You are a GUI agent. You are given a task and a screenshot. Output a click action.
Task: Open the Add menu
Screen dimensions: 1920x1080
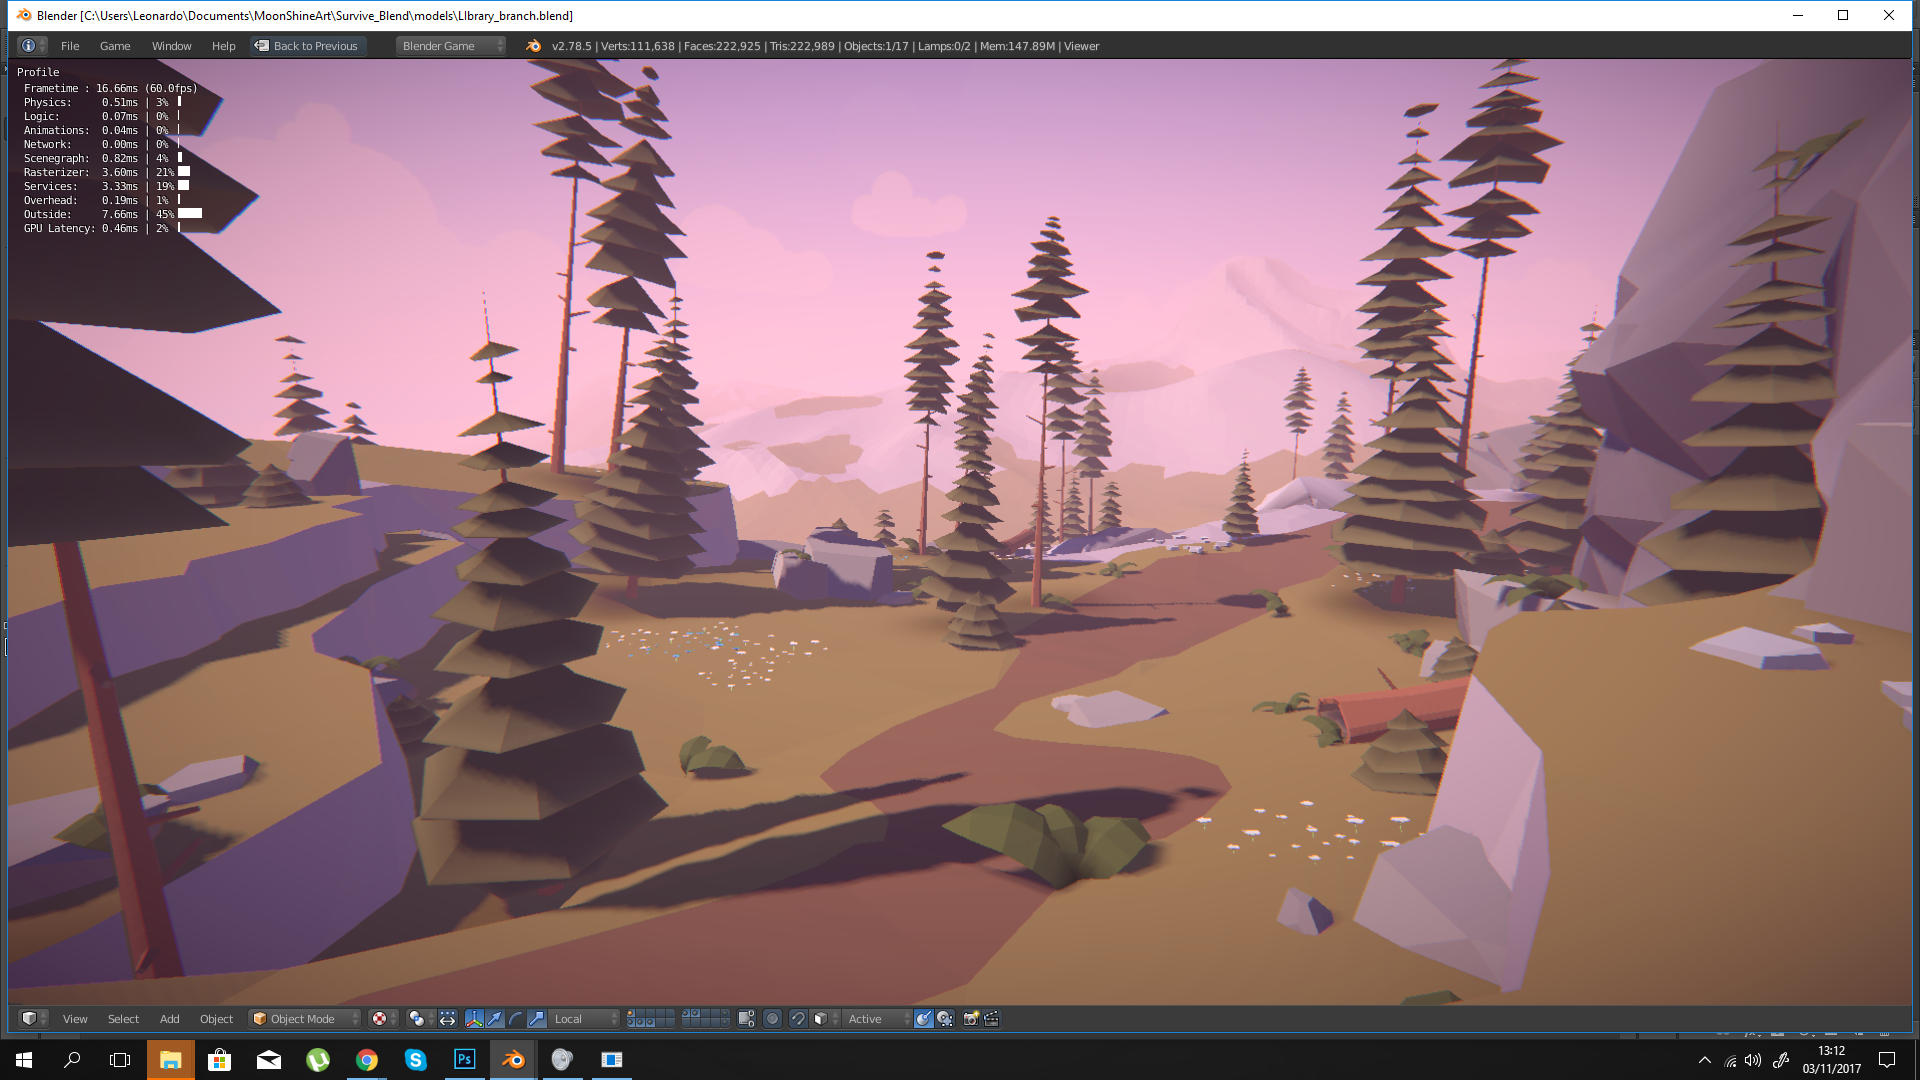point(169,1019)
